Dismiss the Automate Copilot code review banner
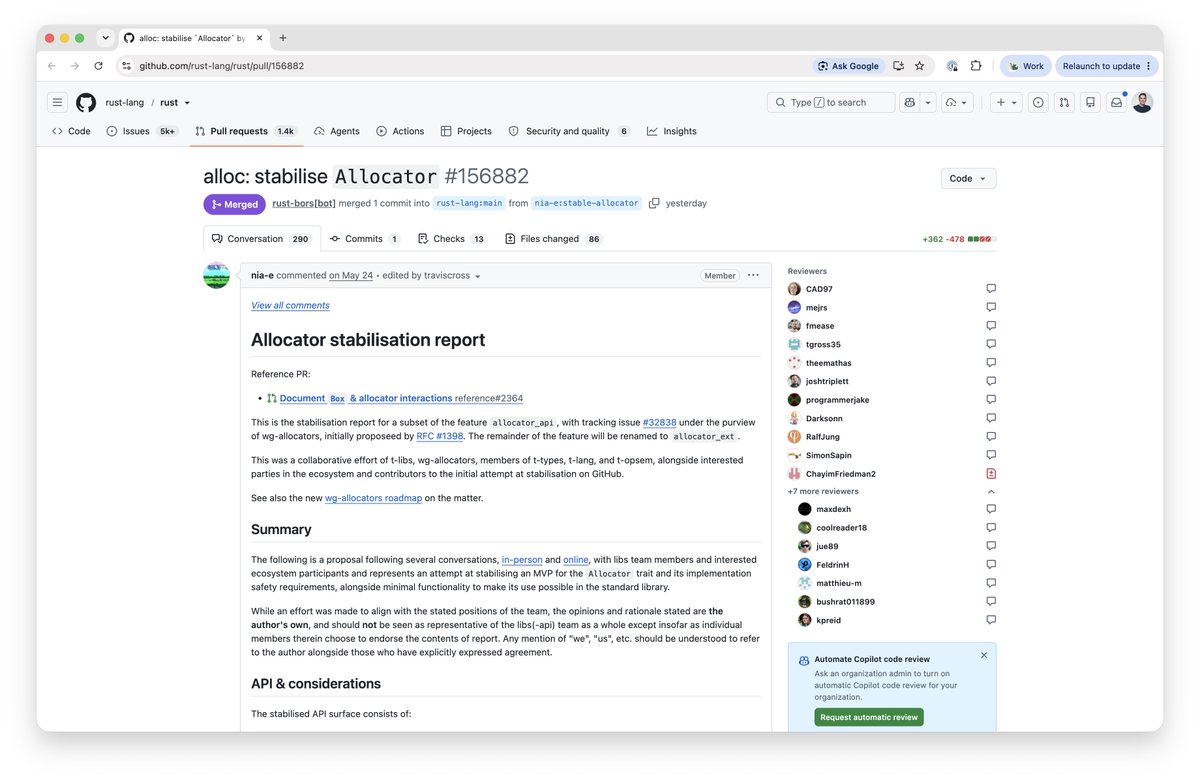This screenshot has width=1200, height=780. tap(984, 655)
